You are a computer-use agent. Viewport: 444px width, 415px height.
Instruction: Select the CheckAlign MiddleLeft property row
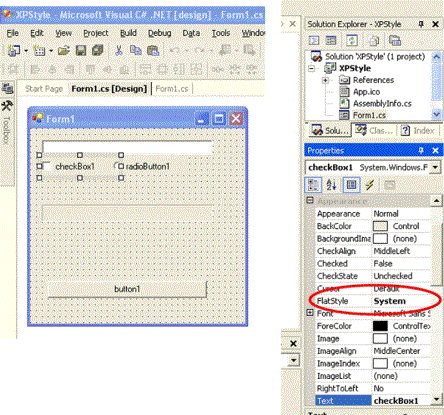[373, 251]
